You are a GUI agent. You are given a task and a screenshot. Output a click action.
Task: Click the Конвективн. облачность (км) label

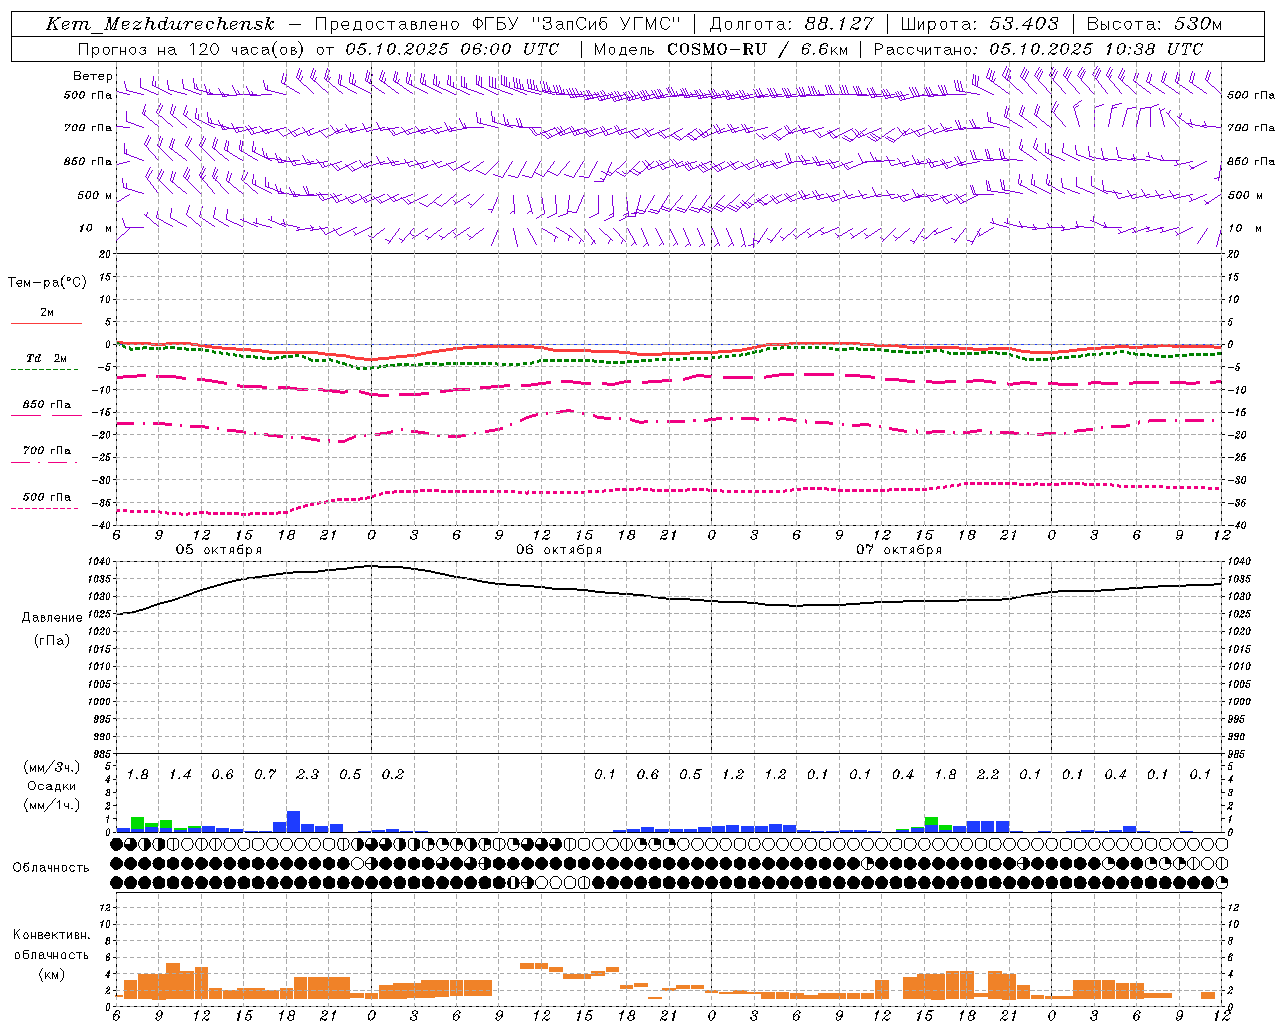tap(51, 954)
